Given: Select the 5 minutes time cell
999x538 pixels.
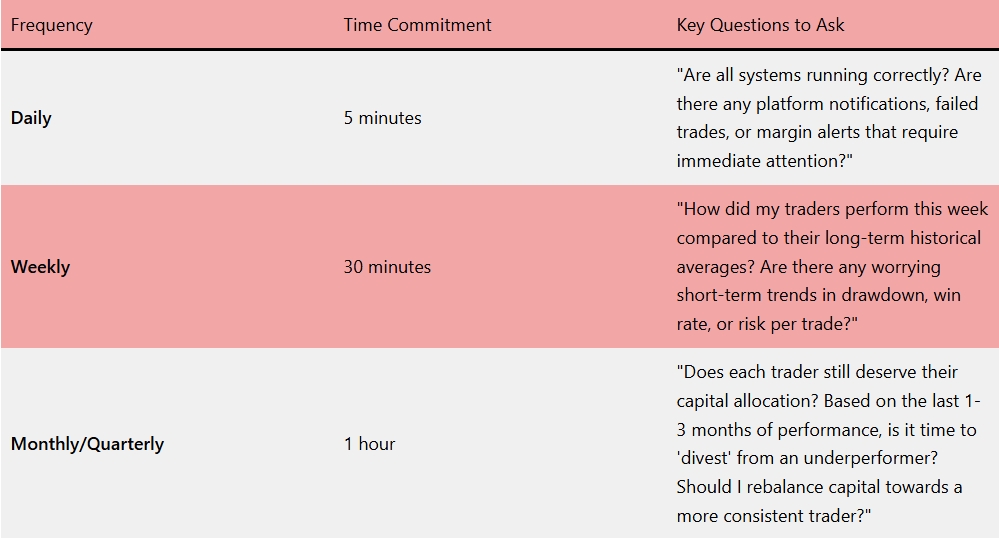Looking at the screenshot, I should pos(382,118).
